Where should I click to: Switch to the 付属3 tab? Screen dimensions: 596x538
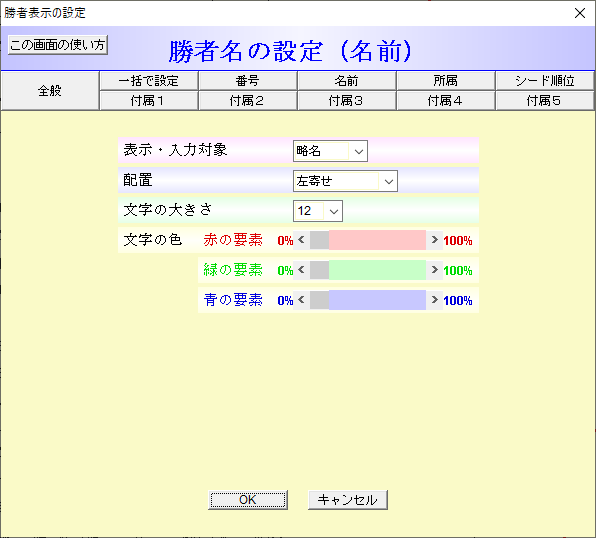347,101
